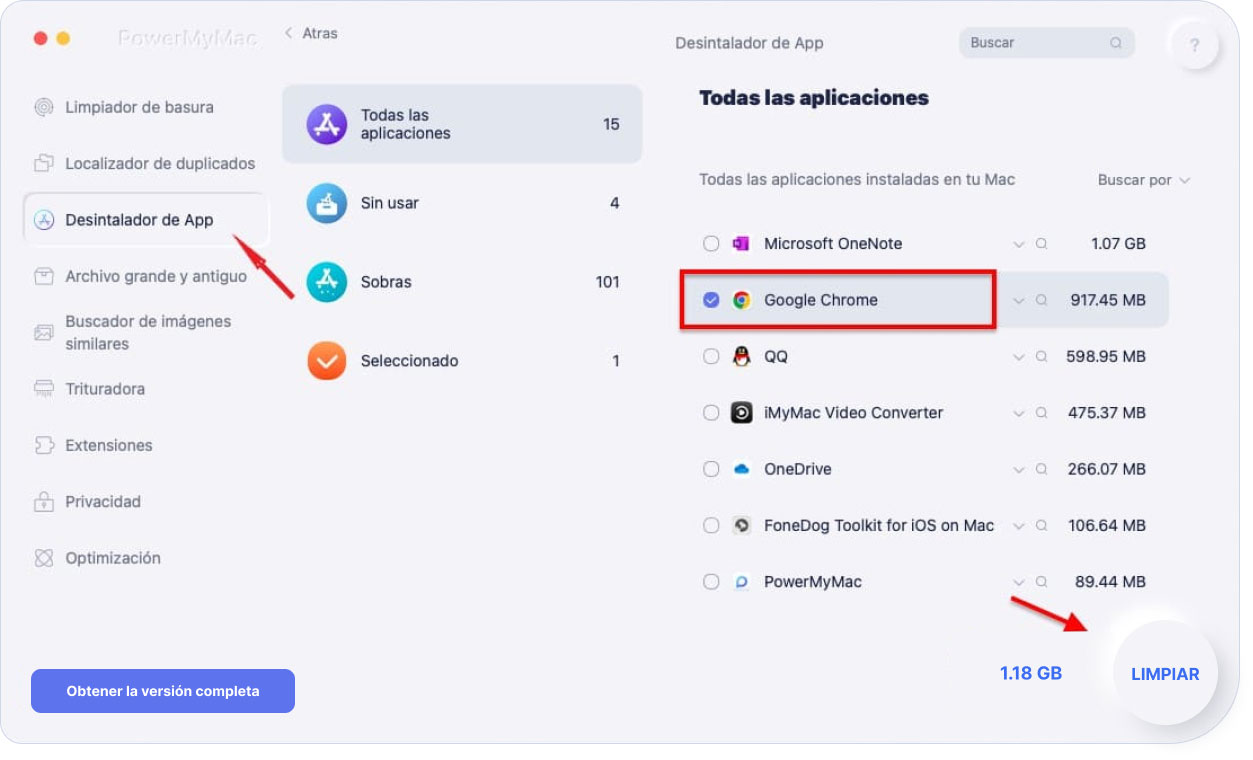This screenshot has height=760, width=1253.
Task: Check the Microsoft OneNote checkbox
Action: [x=711, y=244]
